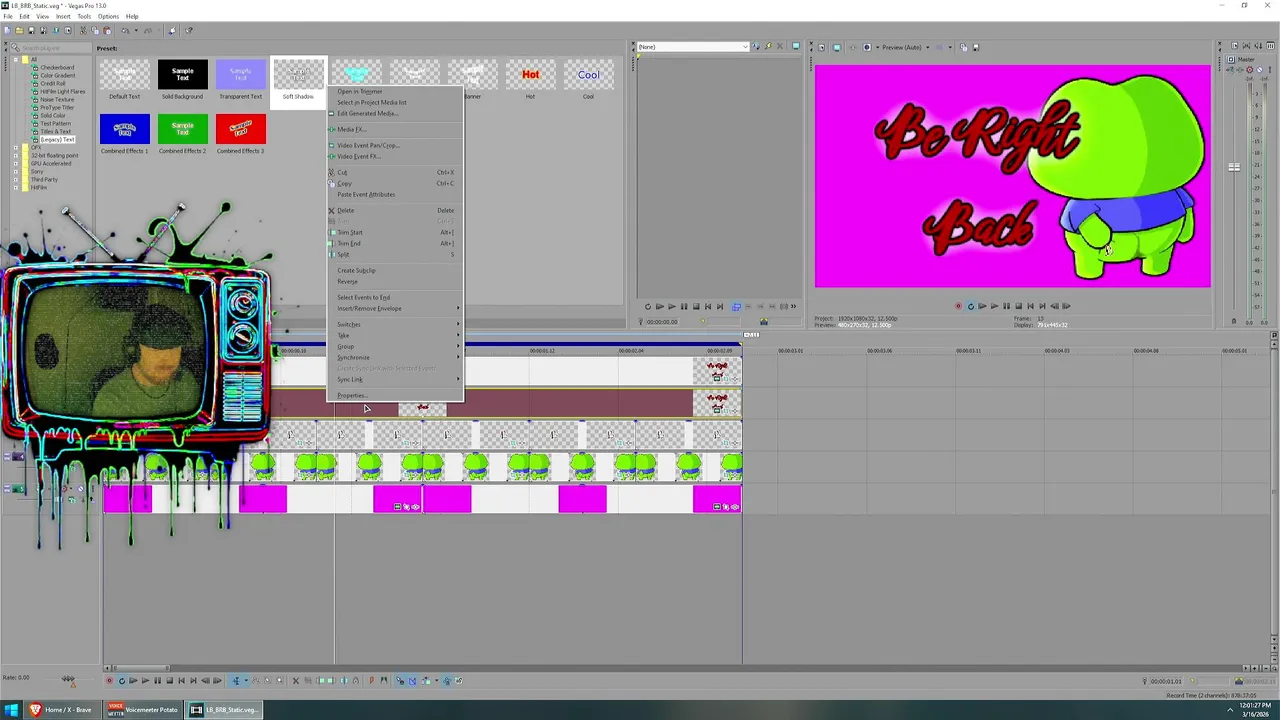
Task: Expand the GPU Accelerated folder
Action: (15, 164)
